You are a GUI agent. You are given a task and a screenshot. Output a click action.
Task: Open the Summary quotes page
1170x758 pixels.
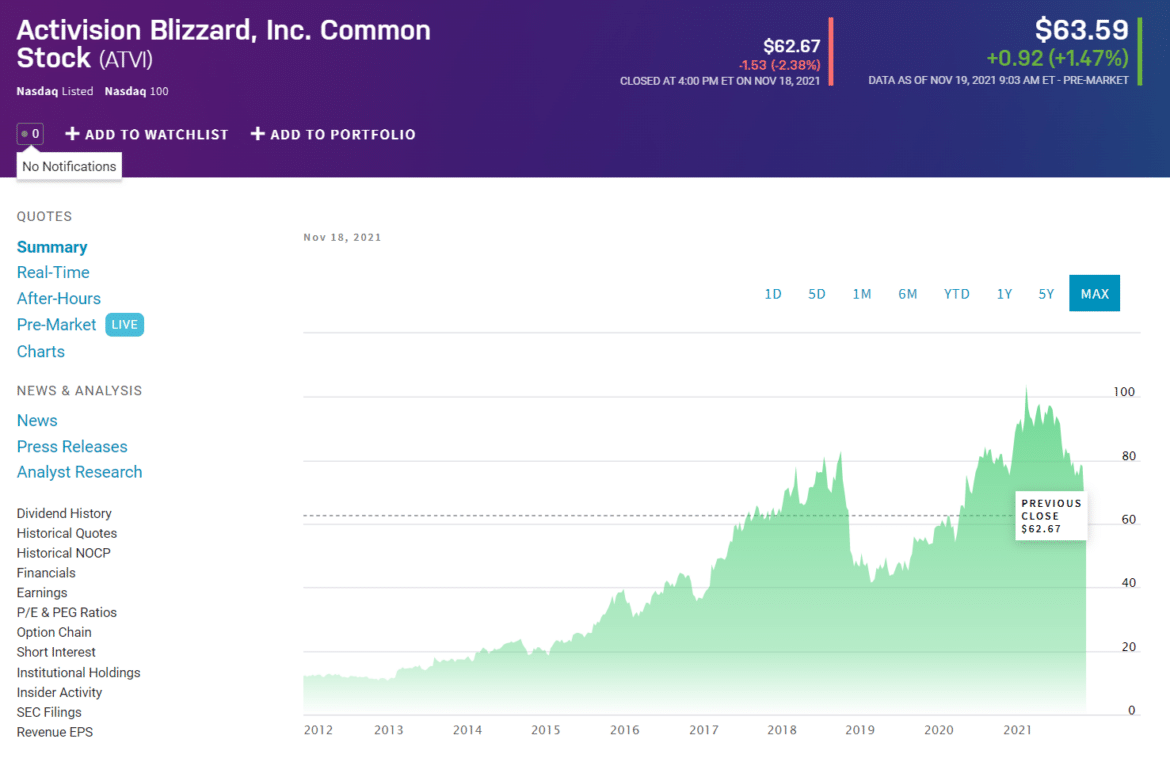[52, 246]
